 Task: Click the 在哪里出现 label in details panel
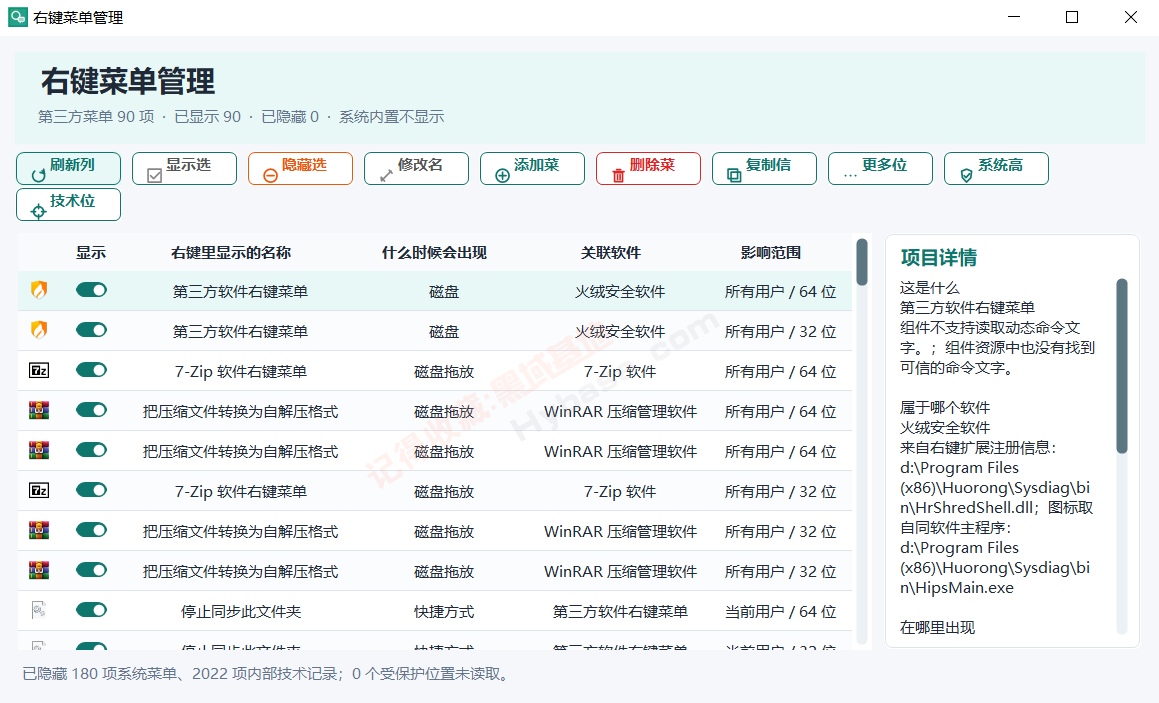click(937, 628)
